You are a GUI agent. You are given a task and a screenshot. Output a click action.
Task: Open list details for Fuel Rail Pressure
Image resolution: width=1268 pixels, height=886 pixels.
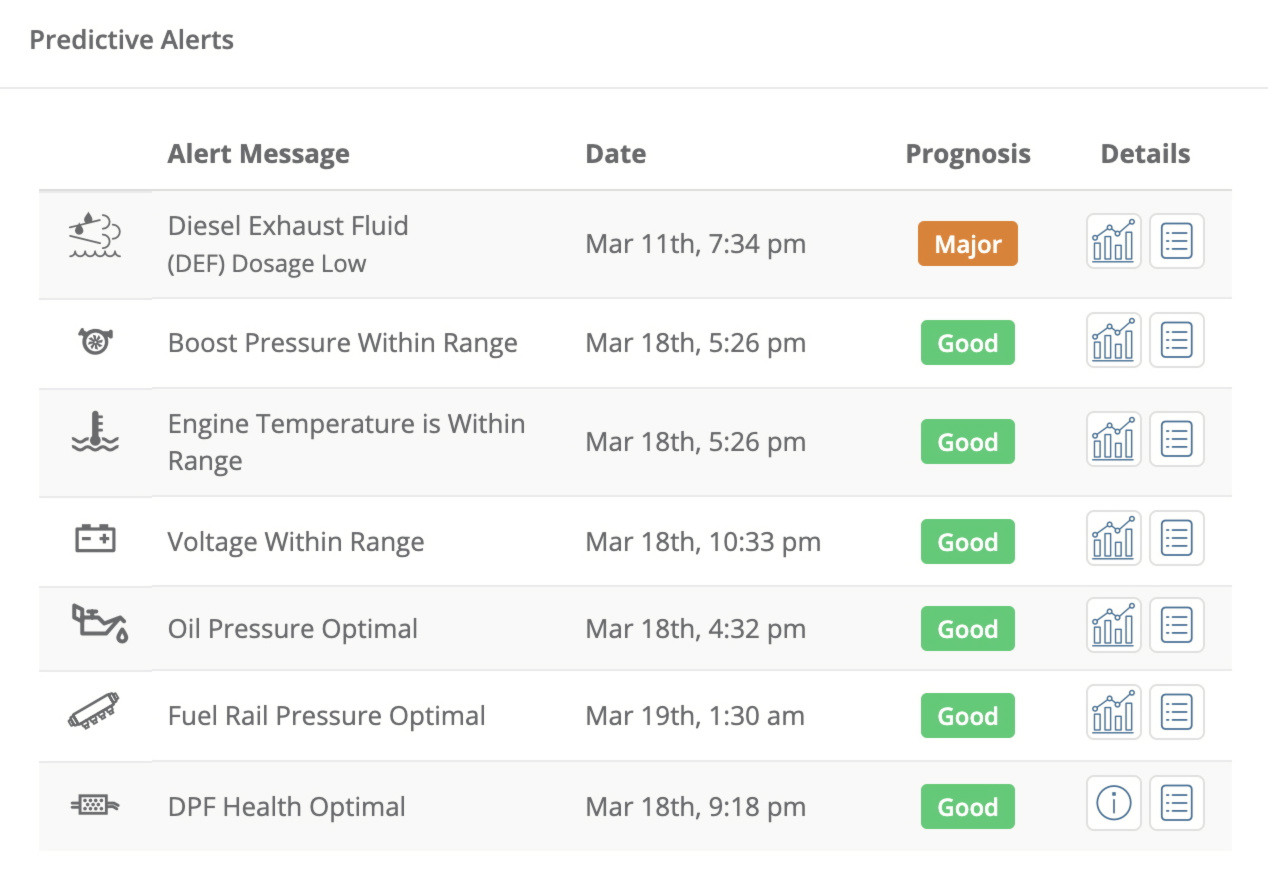(1177, 712)
